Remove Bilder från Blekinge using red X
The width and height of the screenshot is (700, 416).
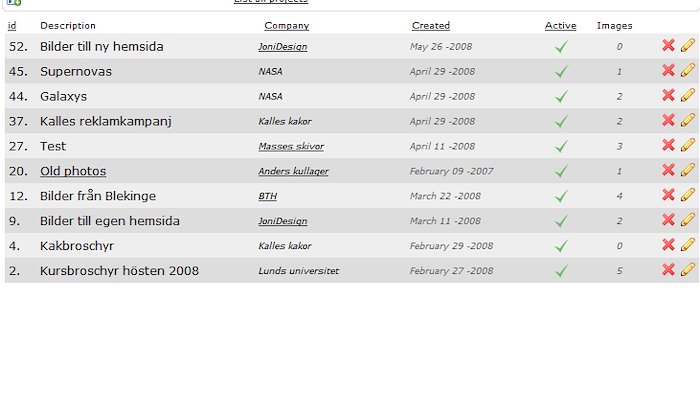coord(668,195)
